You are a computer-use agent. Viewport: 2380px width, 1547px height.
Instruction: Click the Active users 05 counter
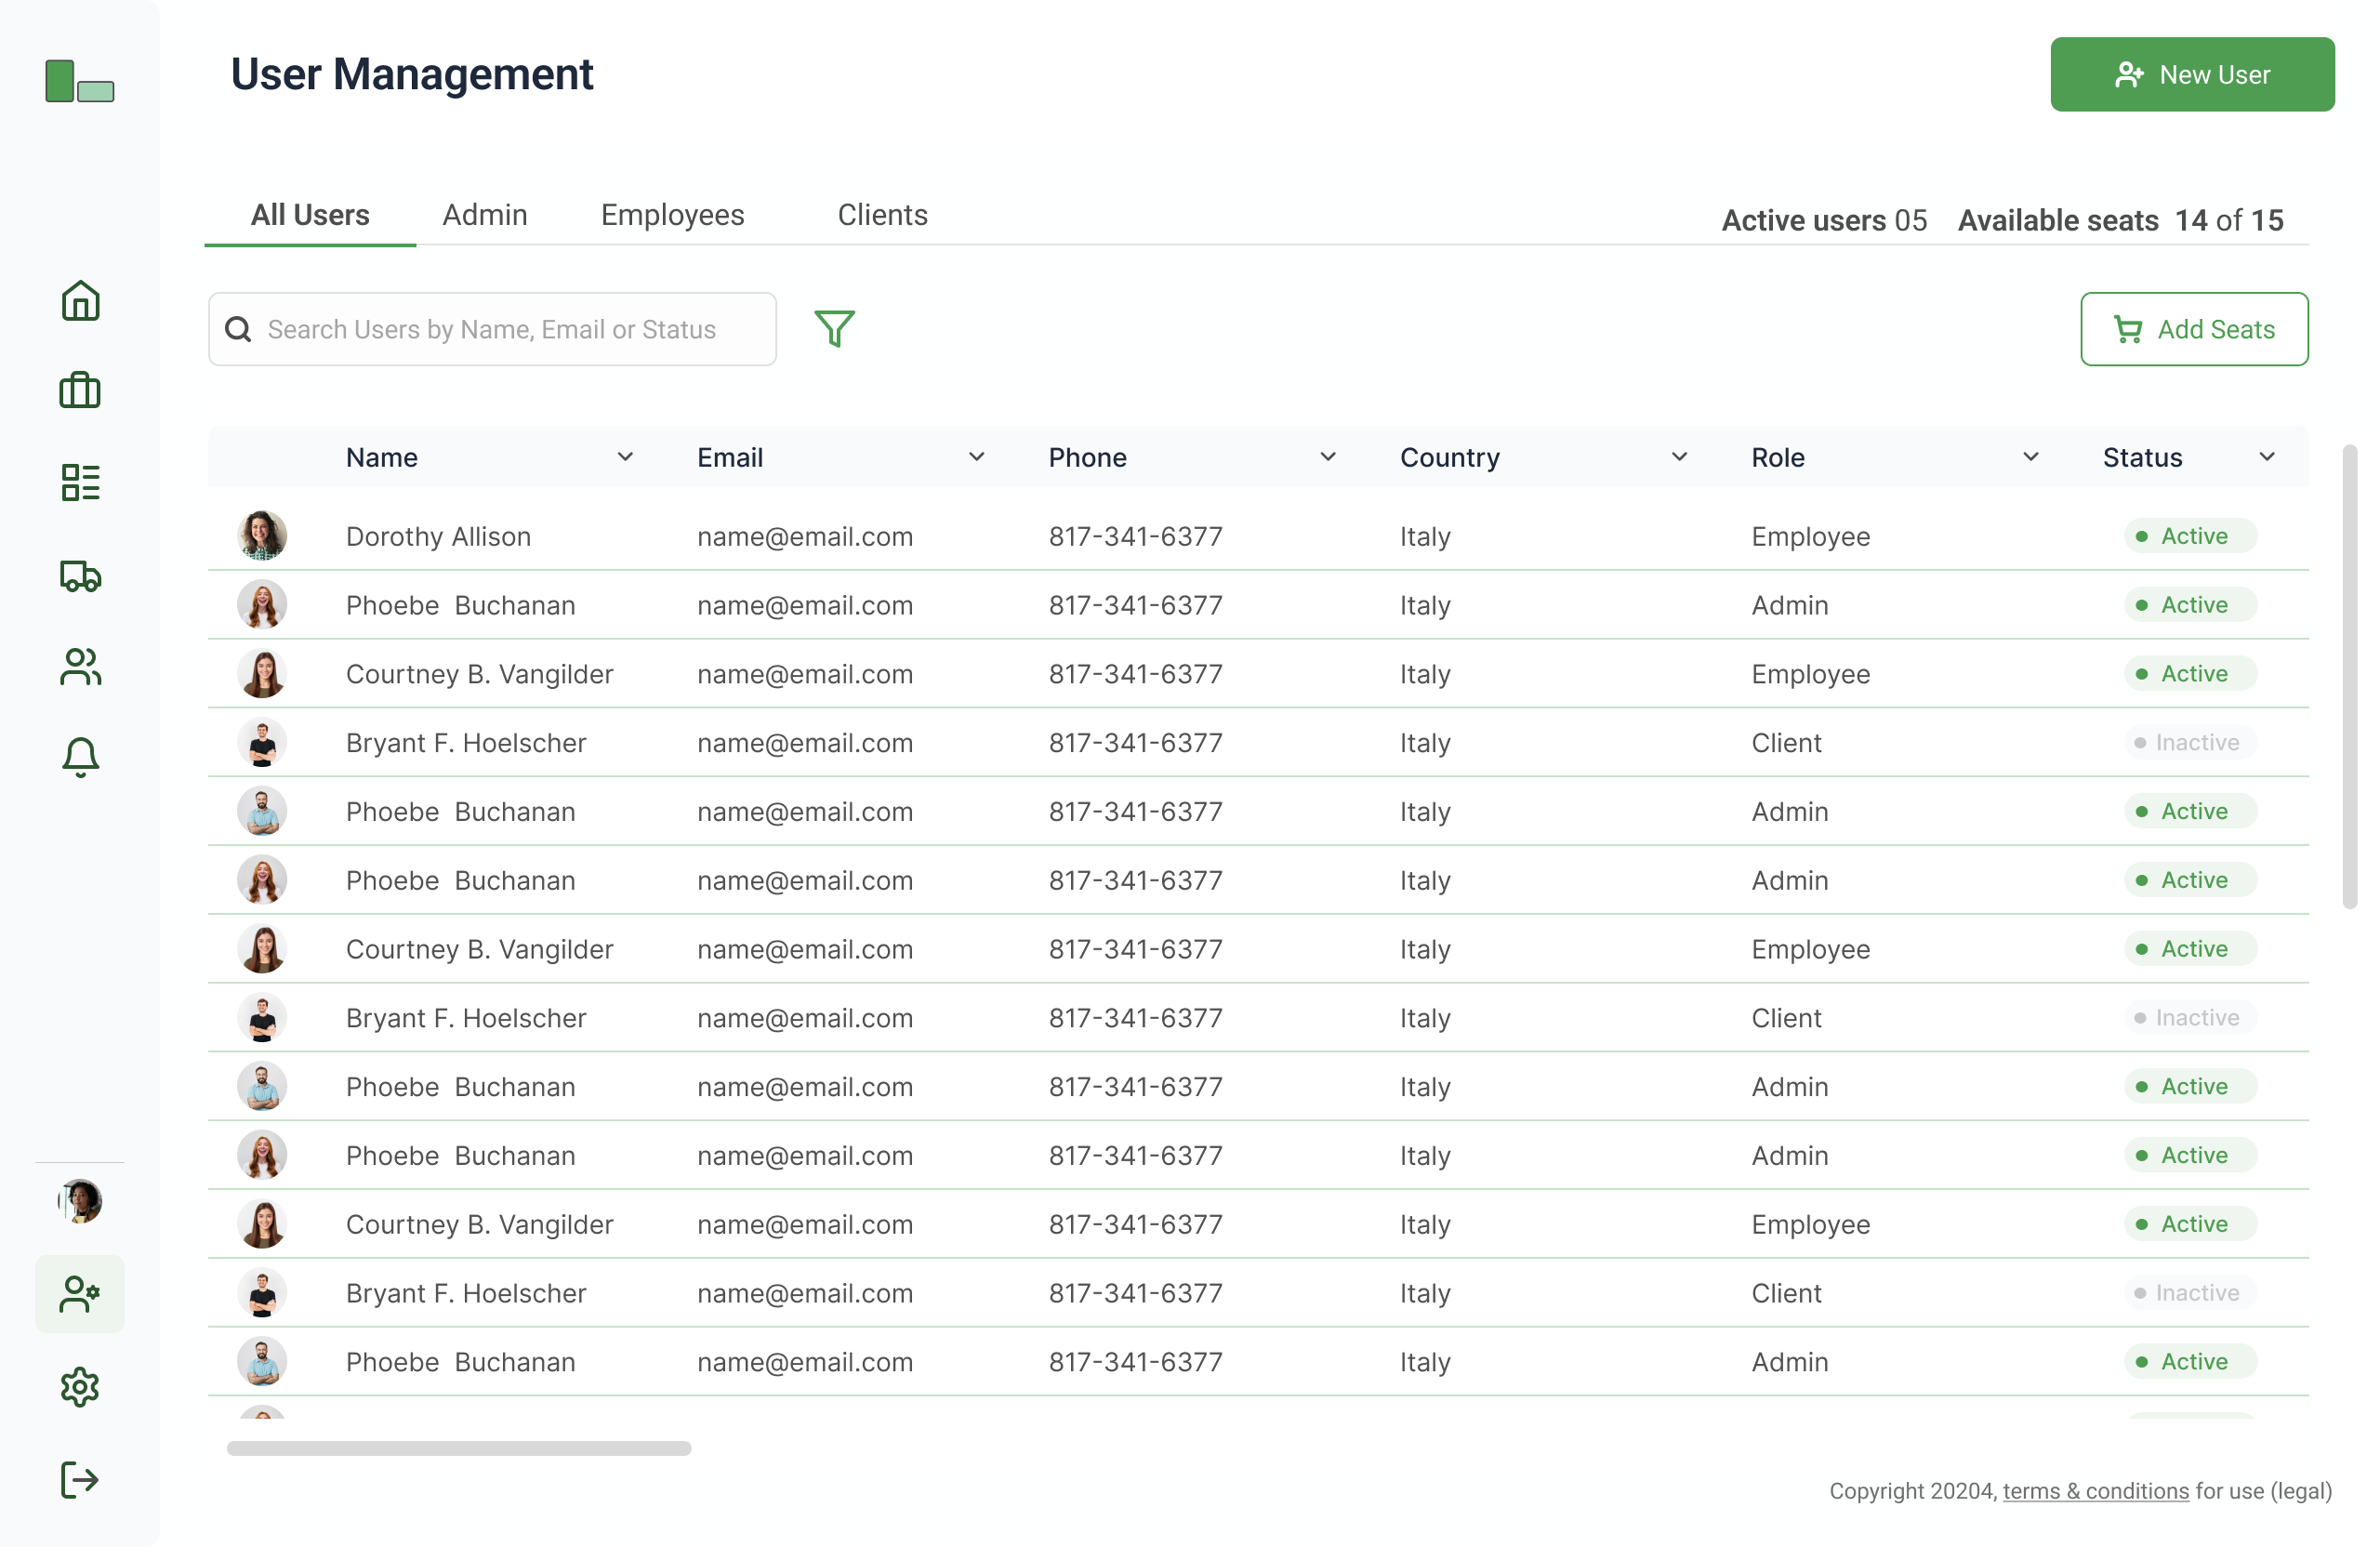(x=1823, y=220)
